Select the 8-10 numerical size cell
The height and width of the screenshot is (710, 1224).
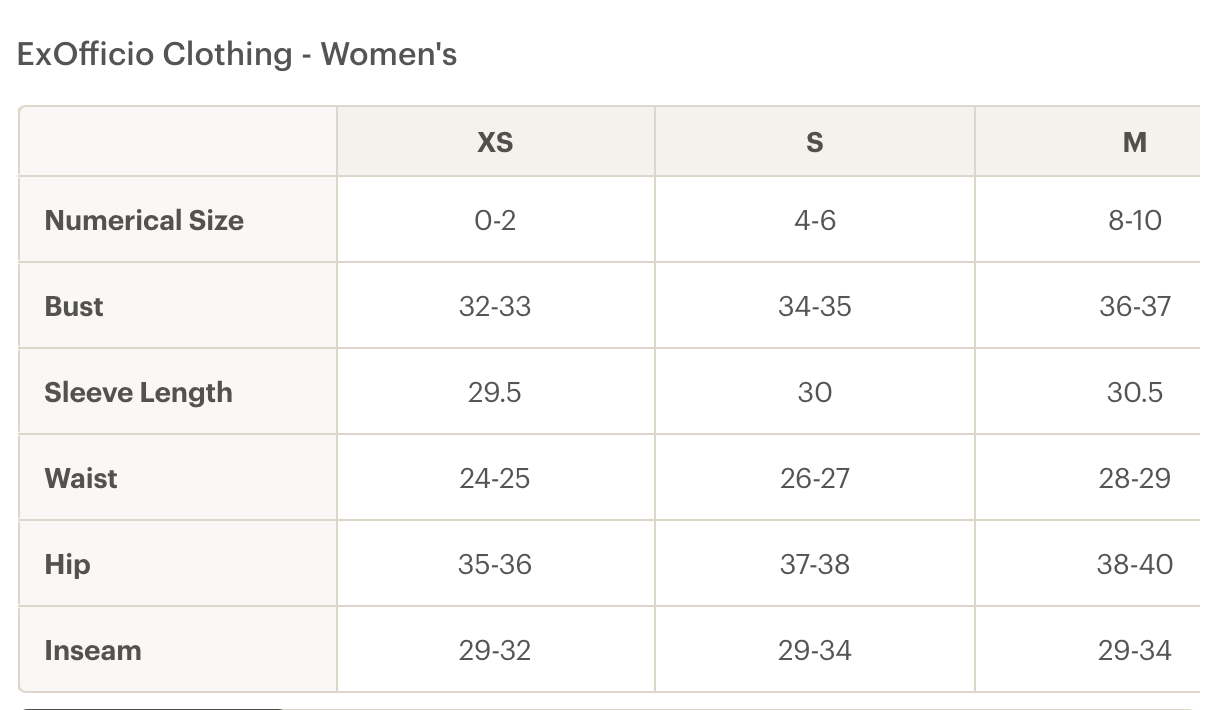click(1134, 220)
